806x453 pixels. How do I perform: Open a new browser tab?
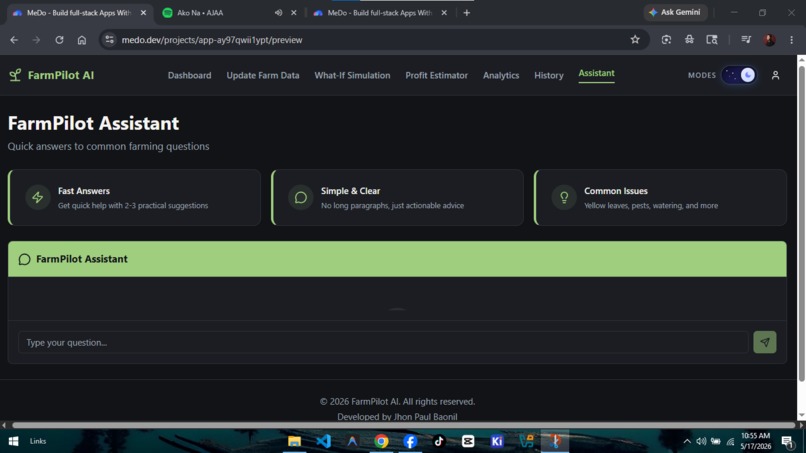pos(466,13)
